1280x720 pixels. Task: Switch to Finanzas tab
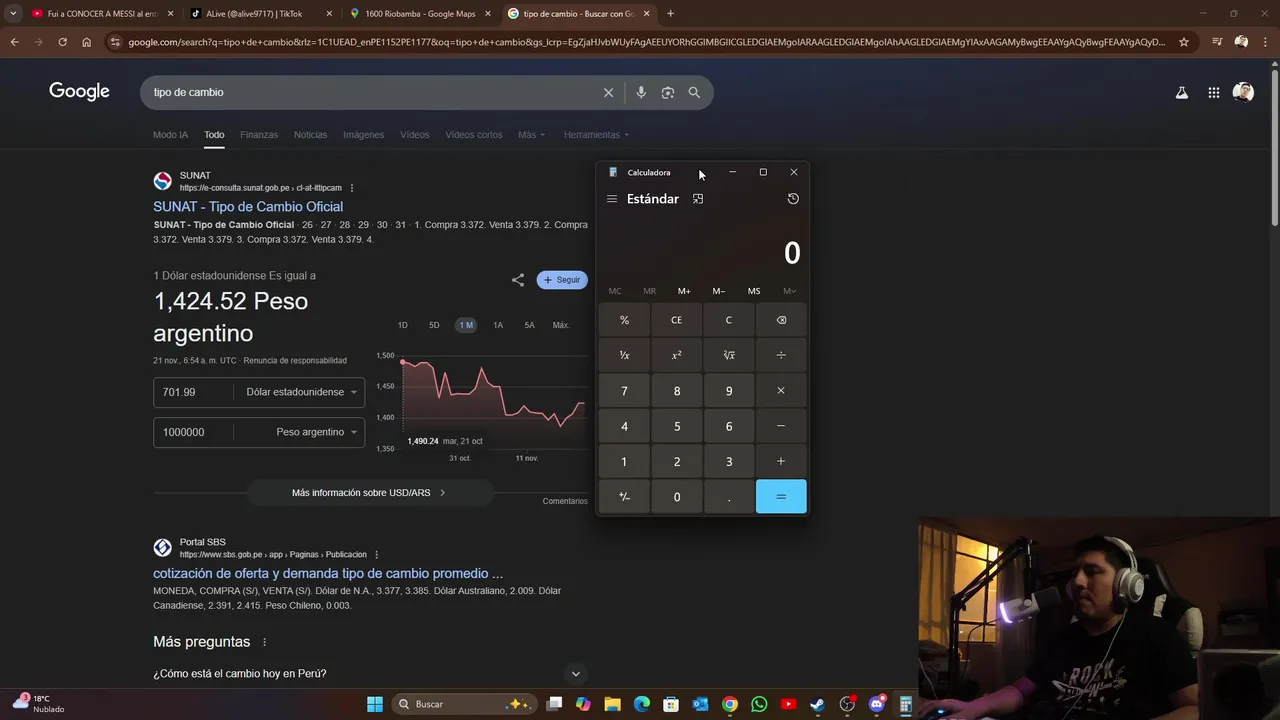(259, 135)
